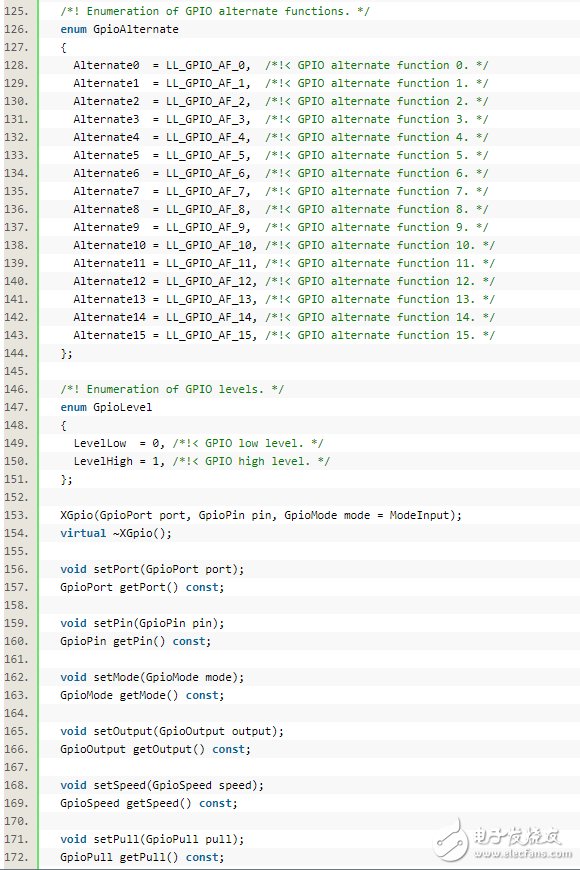The width and height of the screenshot is (580, 870).
Task: Click the comment 'Enumeration of GPIO levels.'
Action: pyautogui.click(x=172, y=389)
